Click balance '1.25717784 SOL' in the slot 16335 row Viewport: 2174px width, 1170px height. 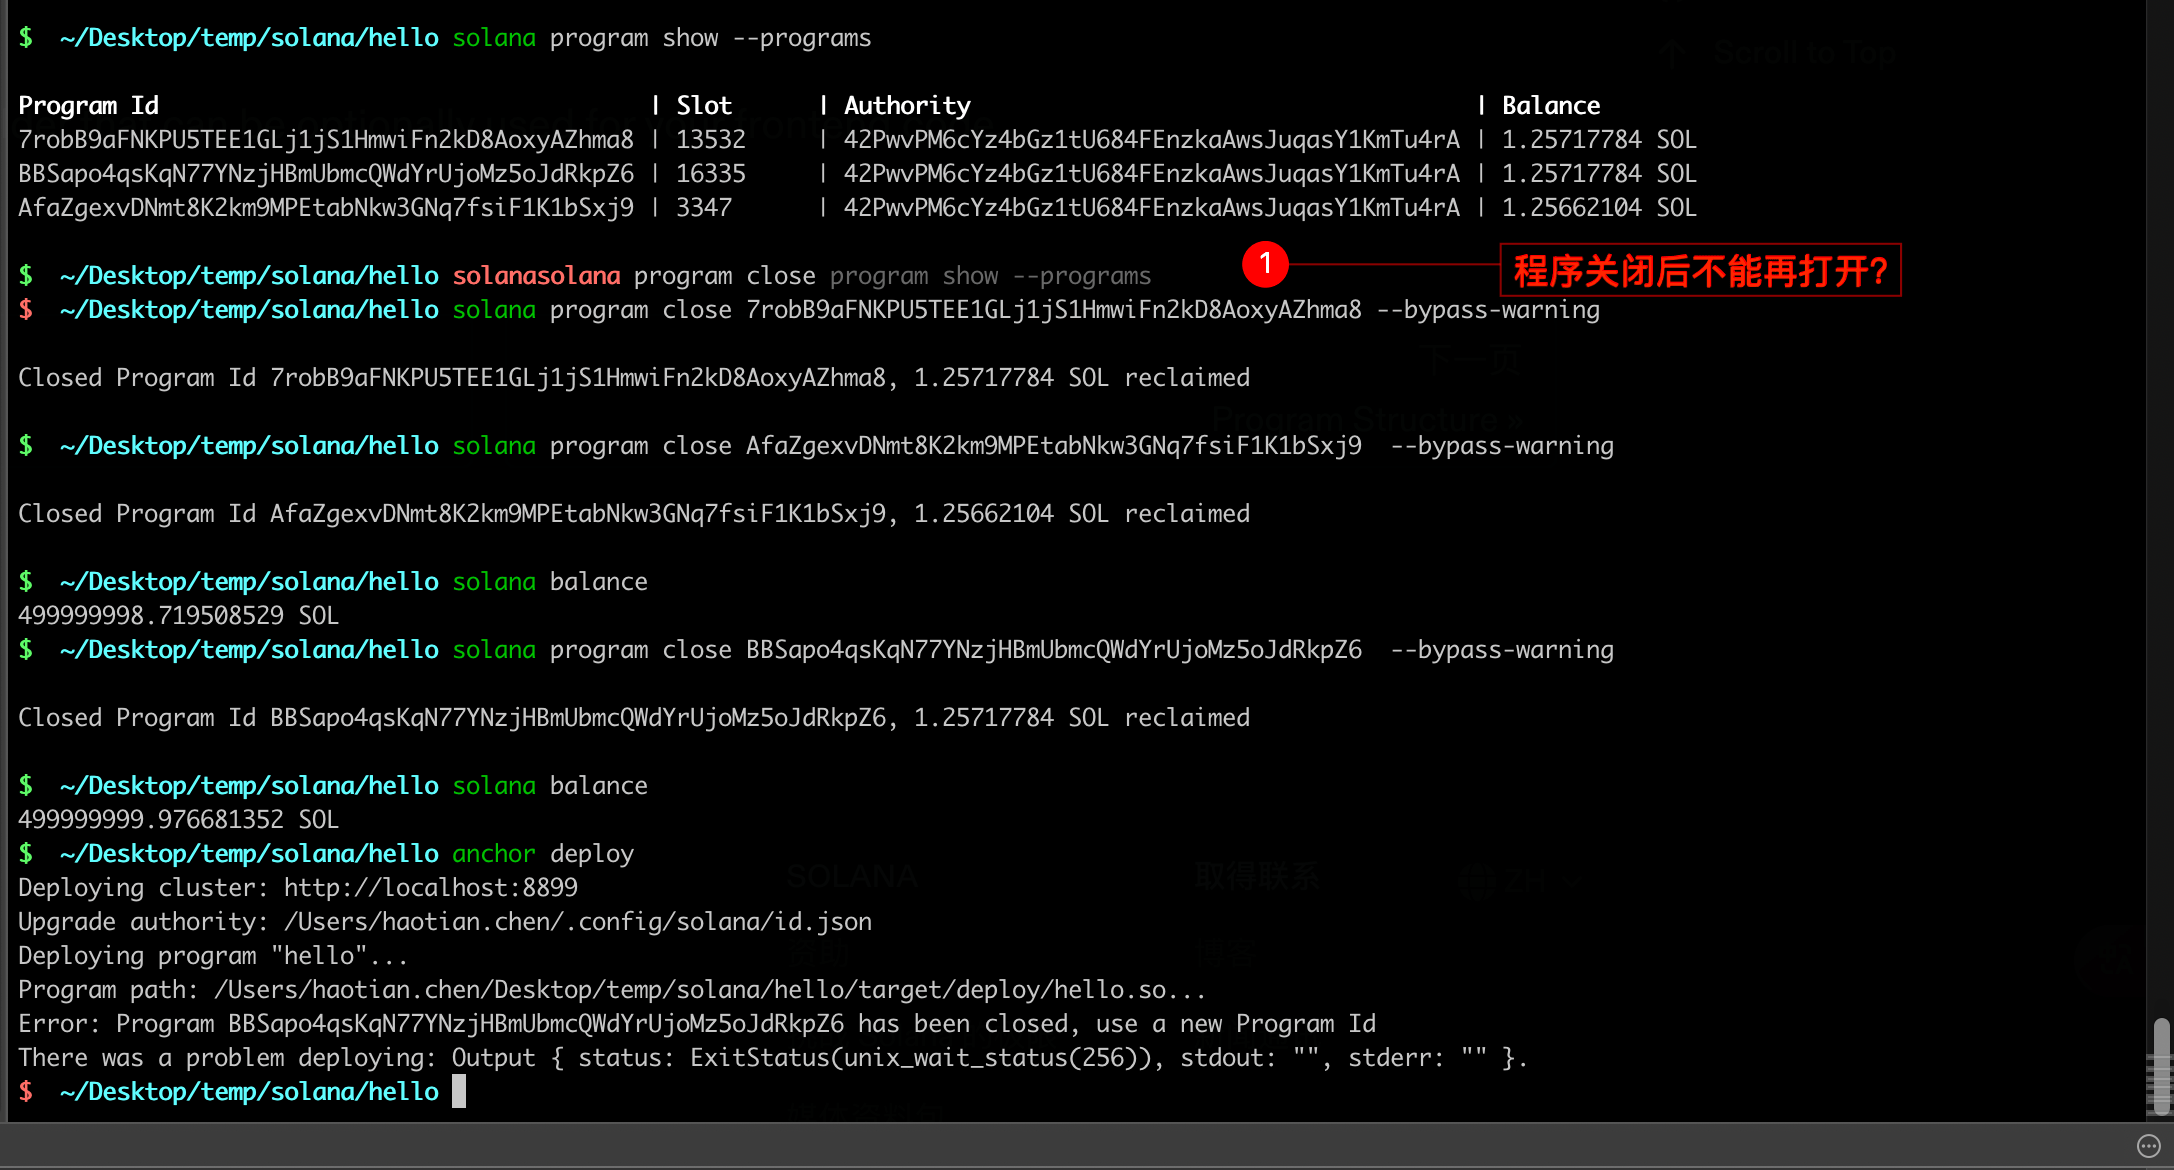[1599, 174]
